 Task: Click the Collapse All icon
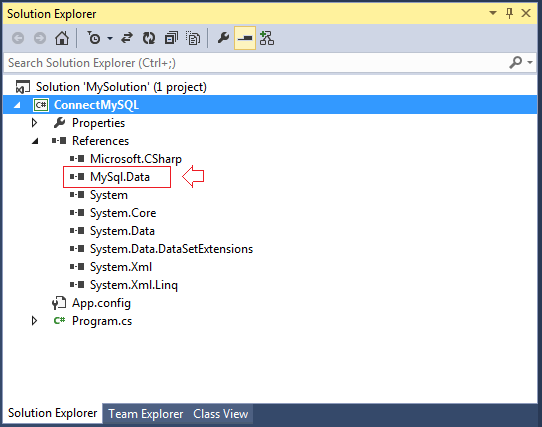[171, 38]
